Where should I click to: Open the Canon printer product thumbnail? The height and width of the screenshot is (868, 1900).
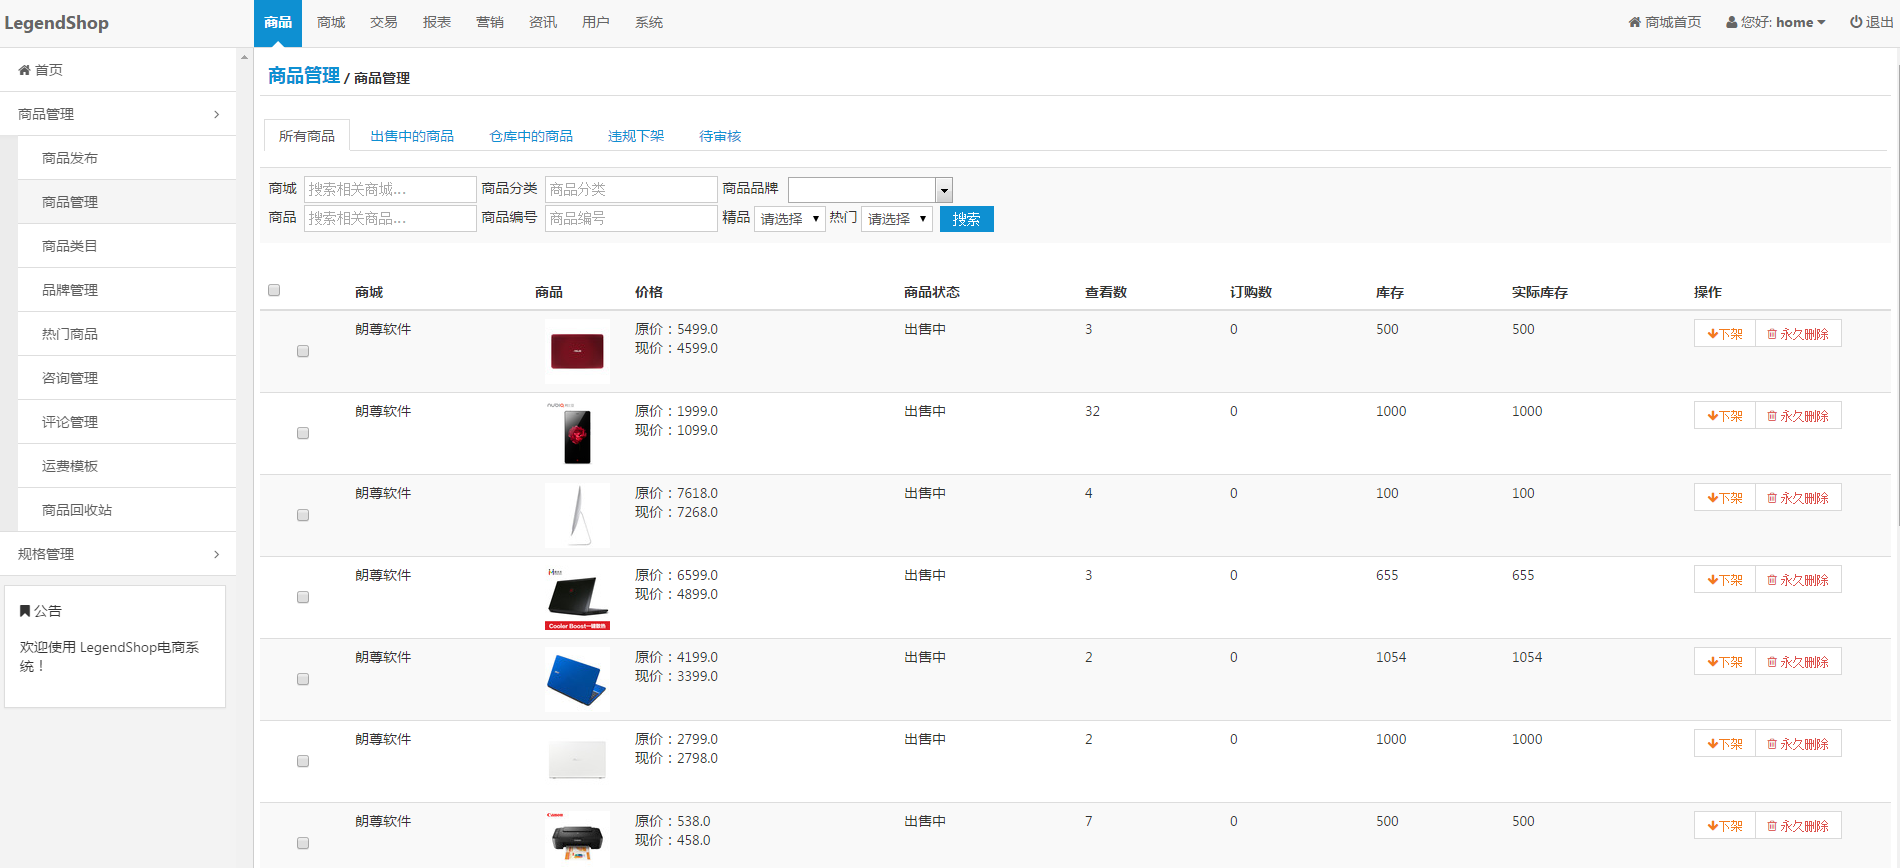[x=577, y=838]
